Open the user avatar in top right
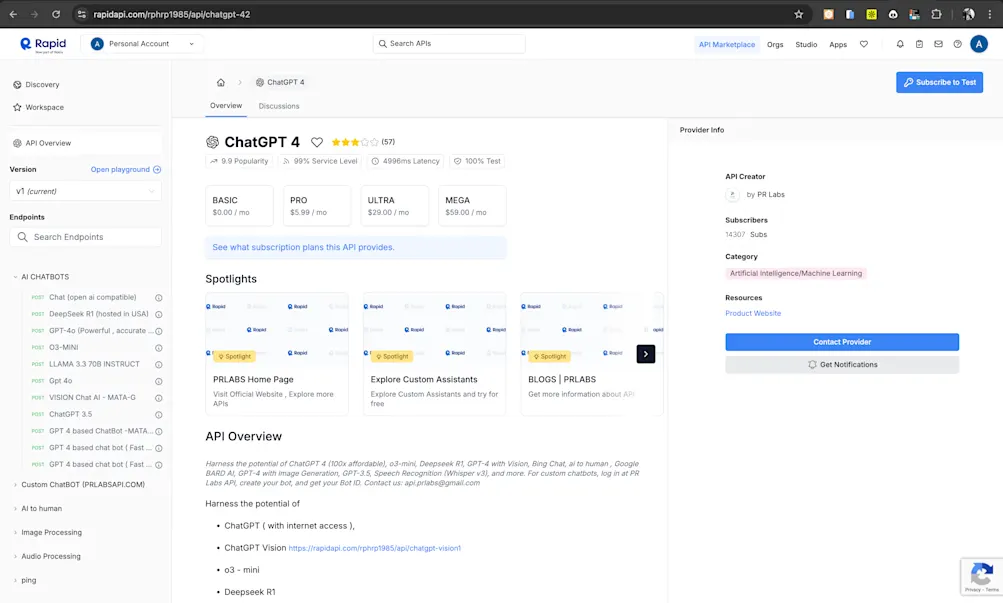The width and height of the screenshot is (1003, 603). pos(979,43)
